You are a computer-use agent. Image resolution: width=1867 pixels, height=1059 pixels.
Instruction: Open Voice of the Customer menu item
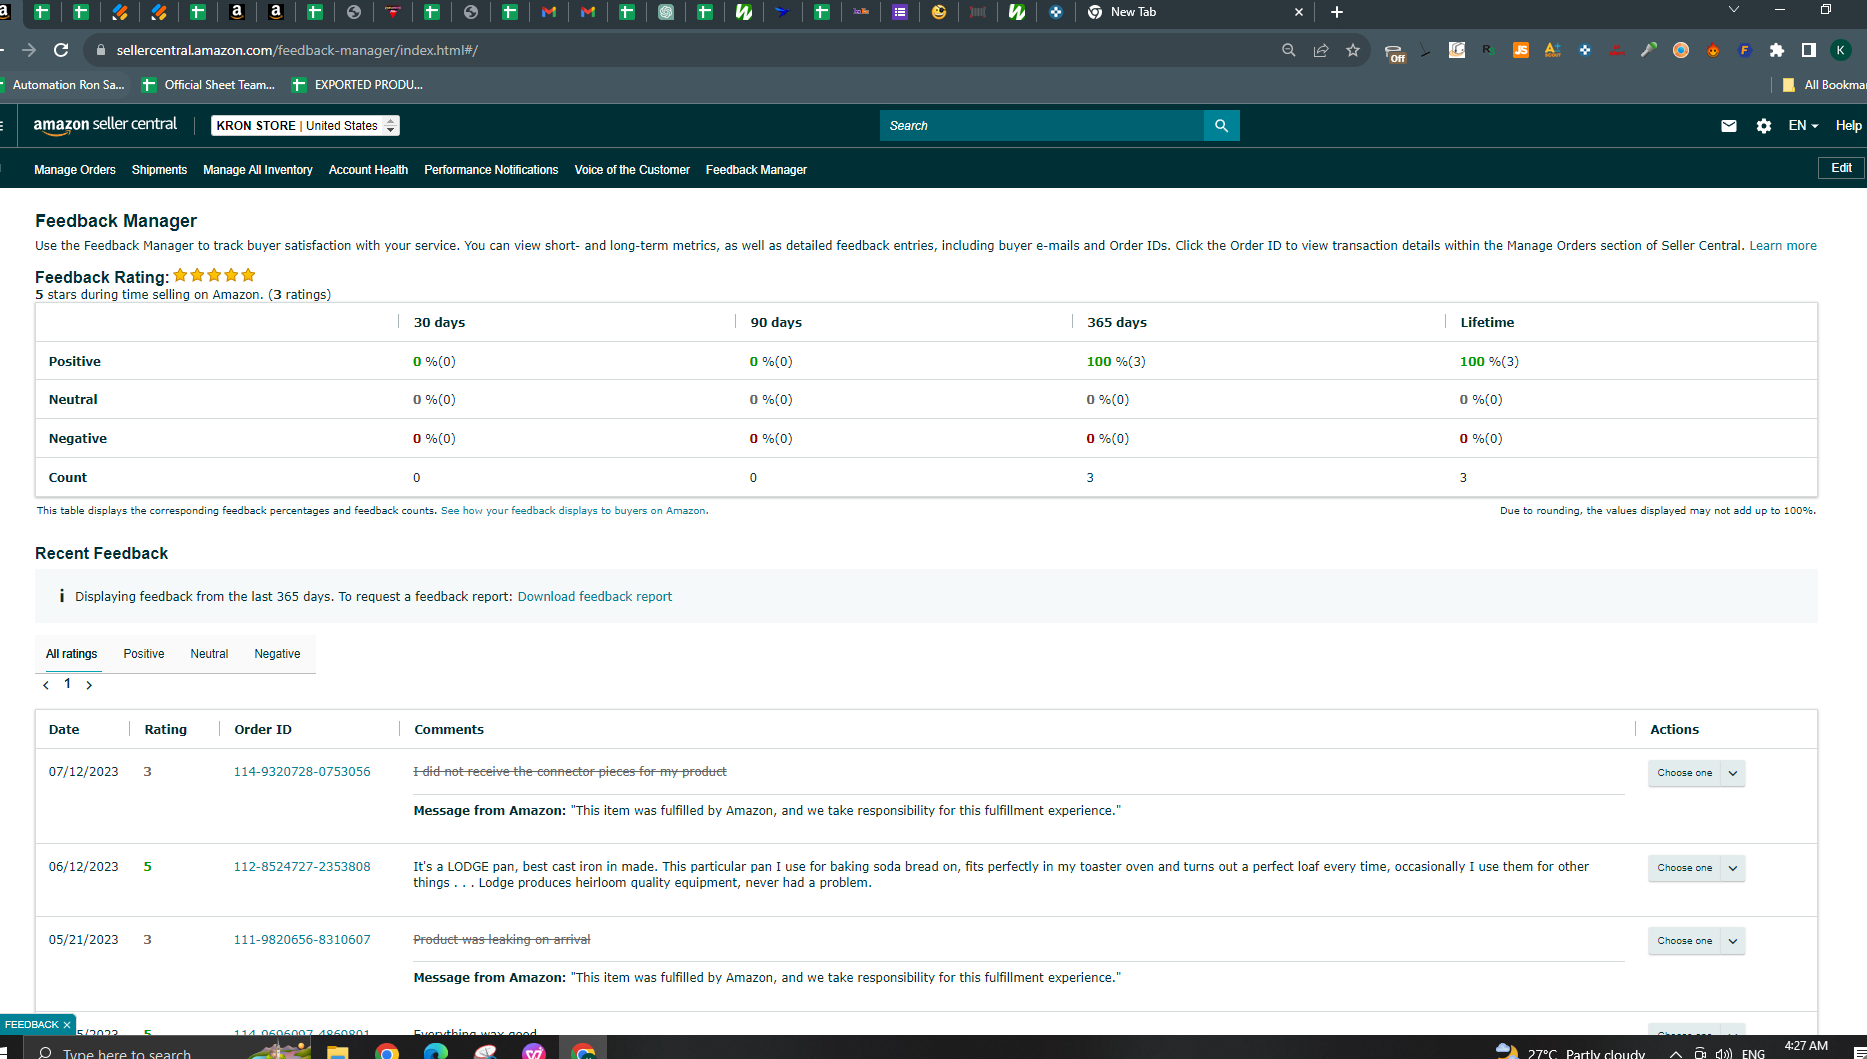[x=632, y=170]
